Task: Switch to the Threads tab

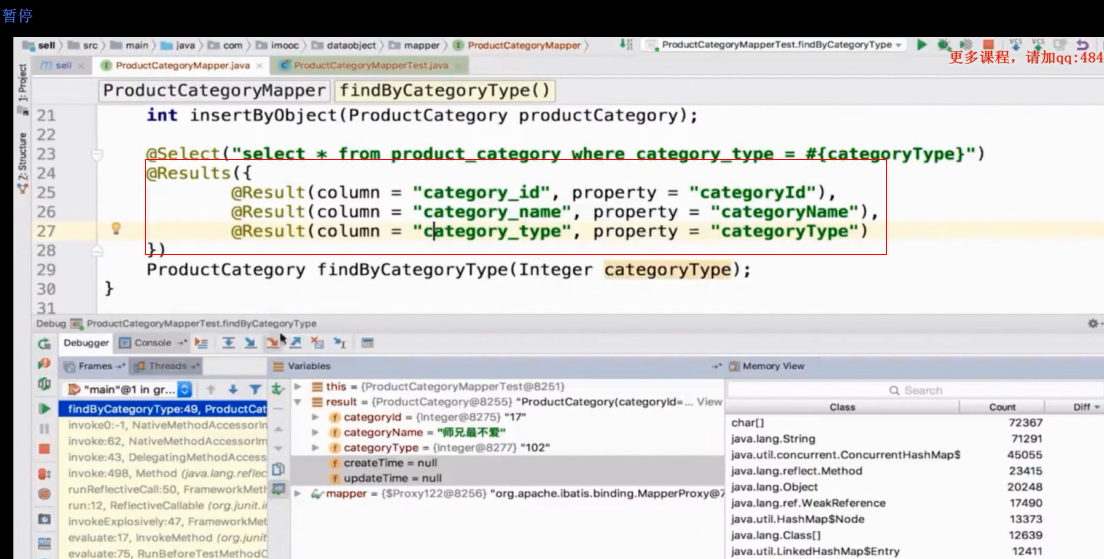Action: [166, 366]
